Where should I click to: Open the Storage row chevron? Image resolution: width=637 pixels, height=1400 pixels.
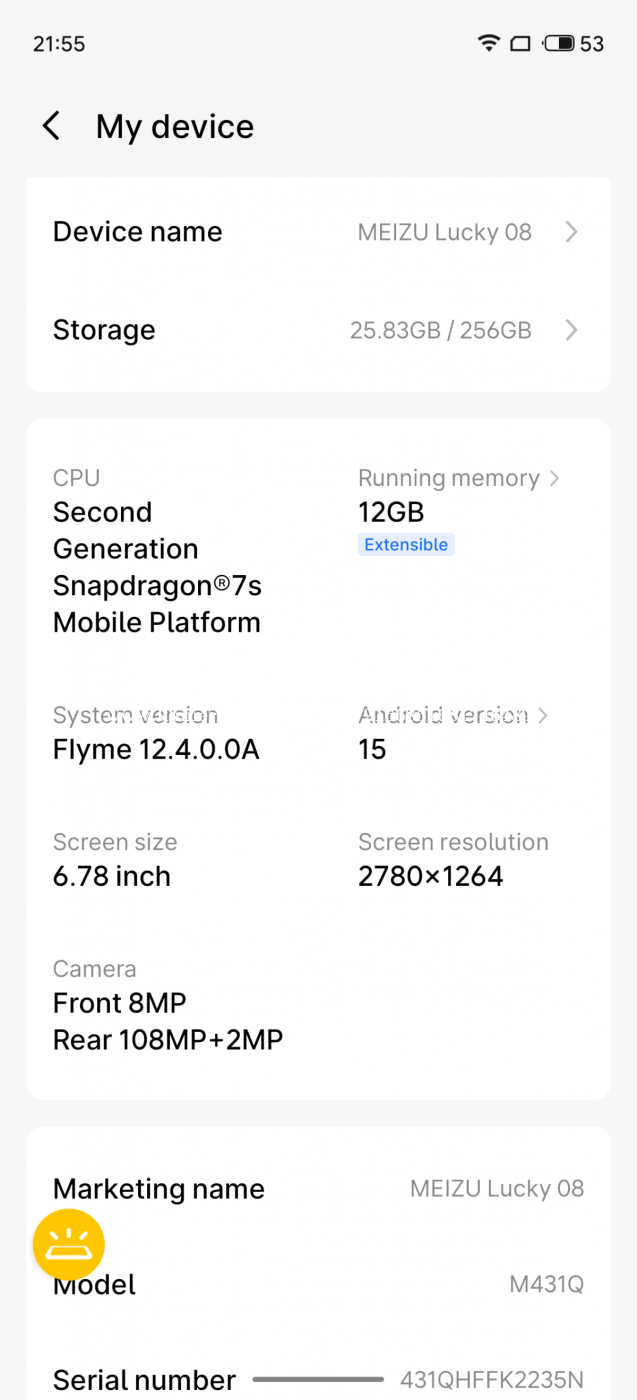point(571,330)
